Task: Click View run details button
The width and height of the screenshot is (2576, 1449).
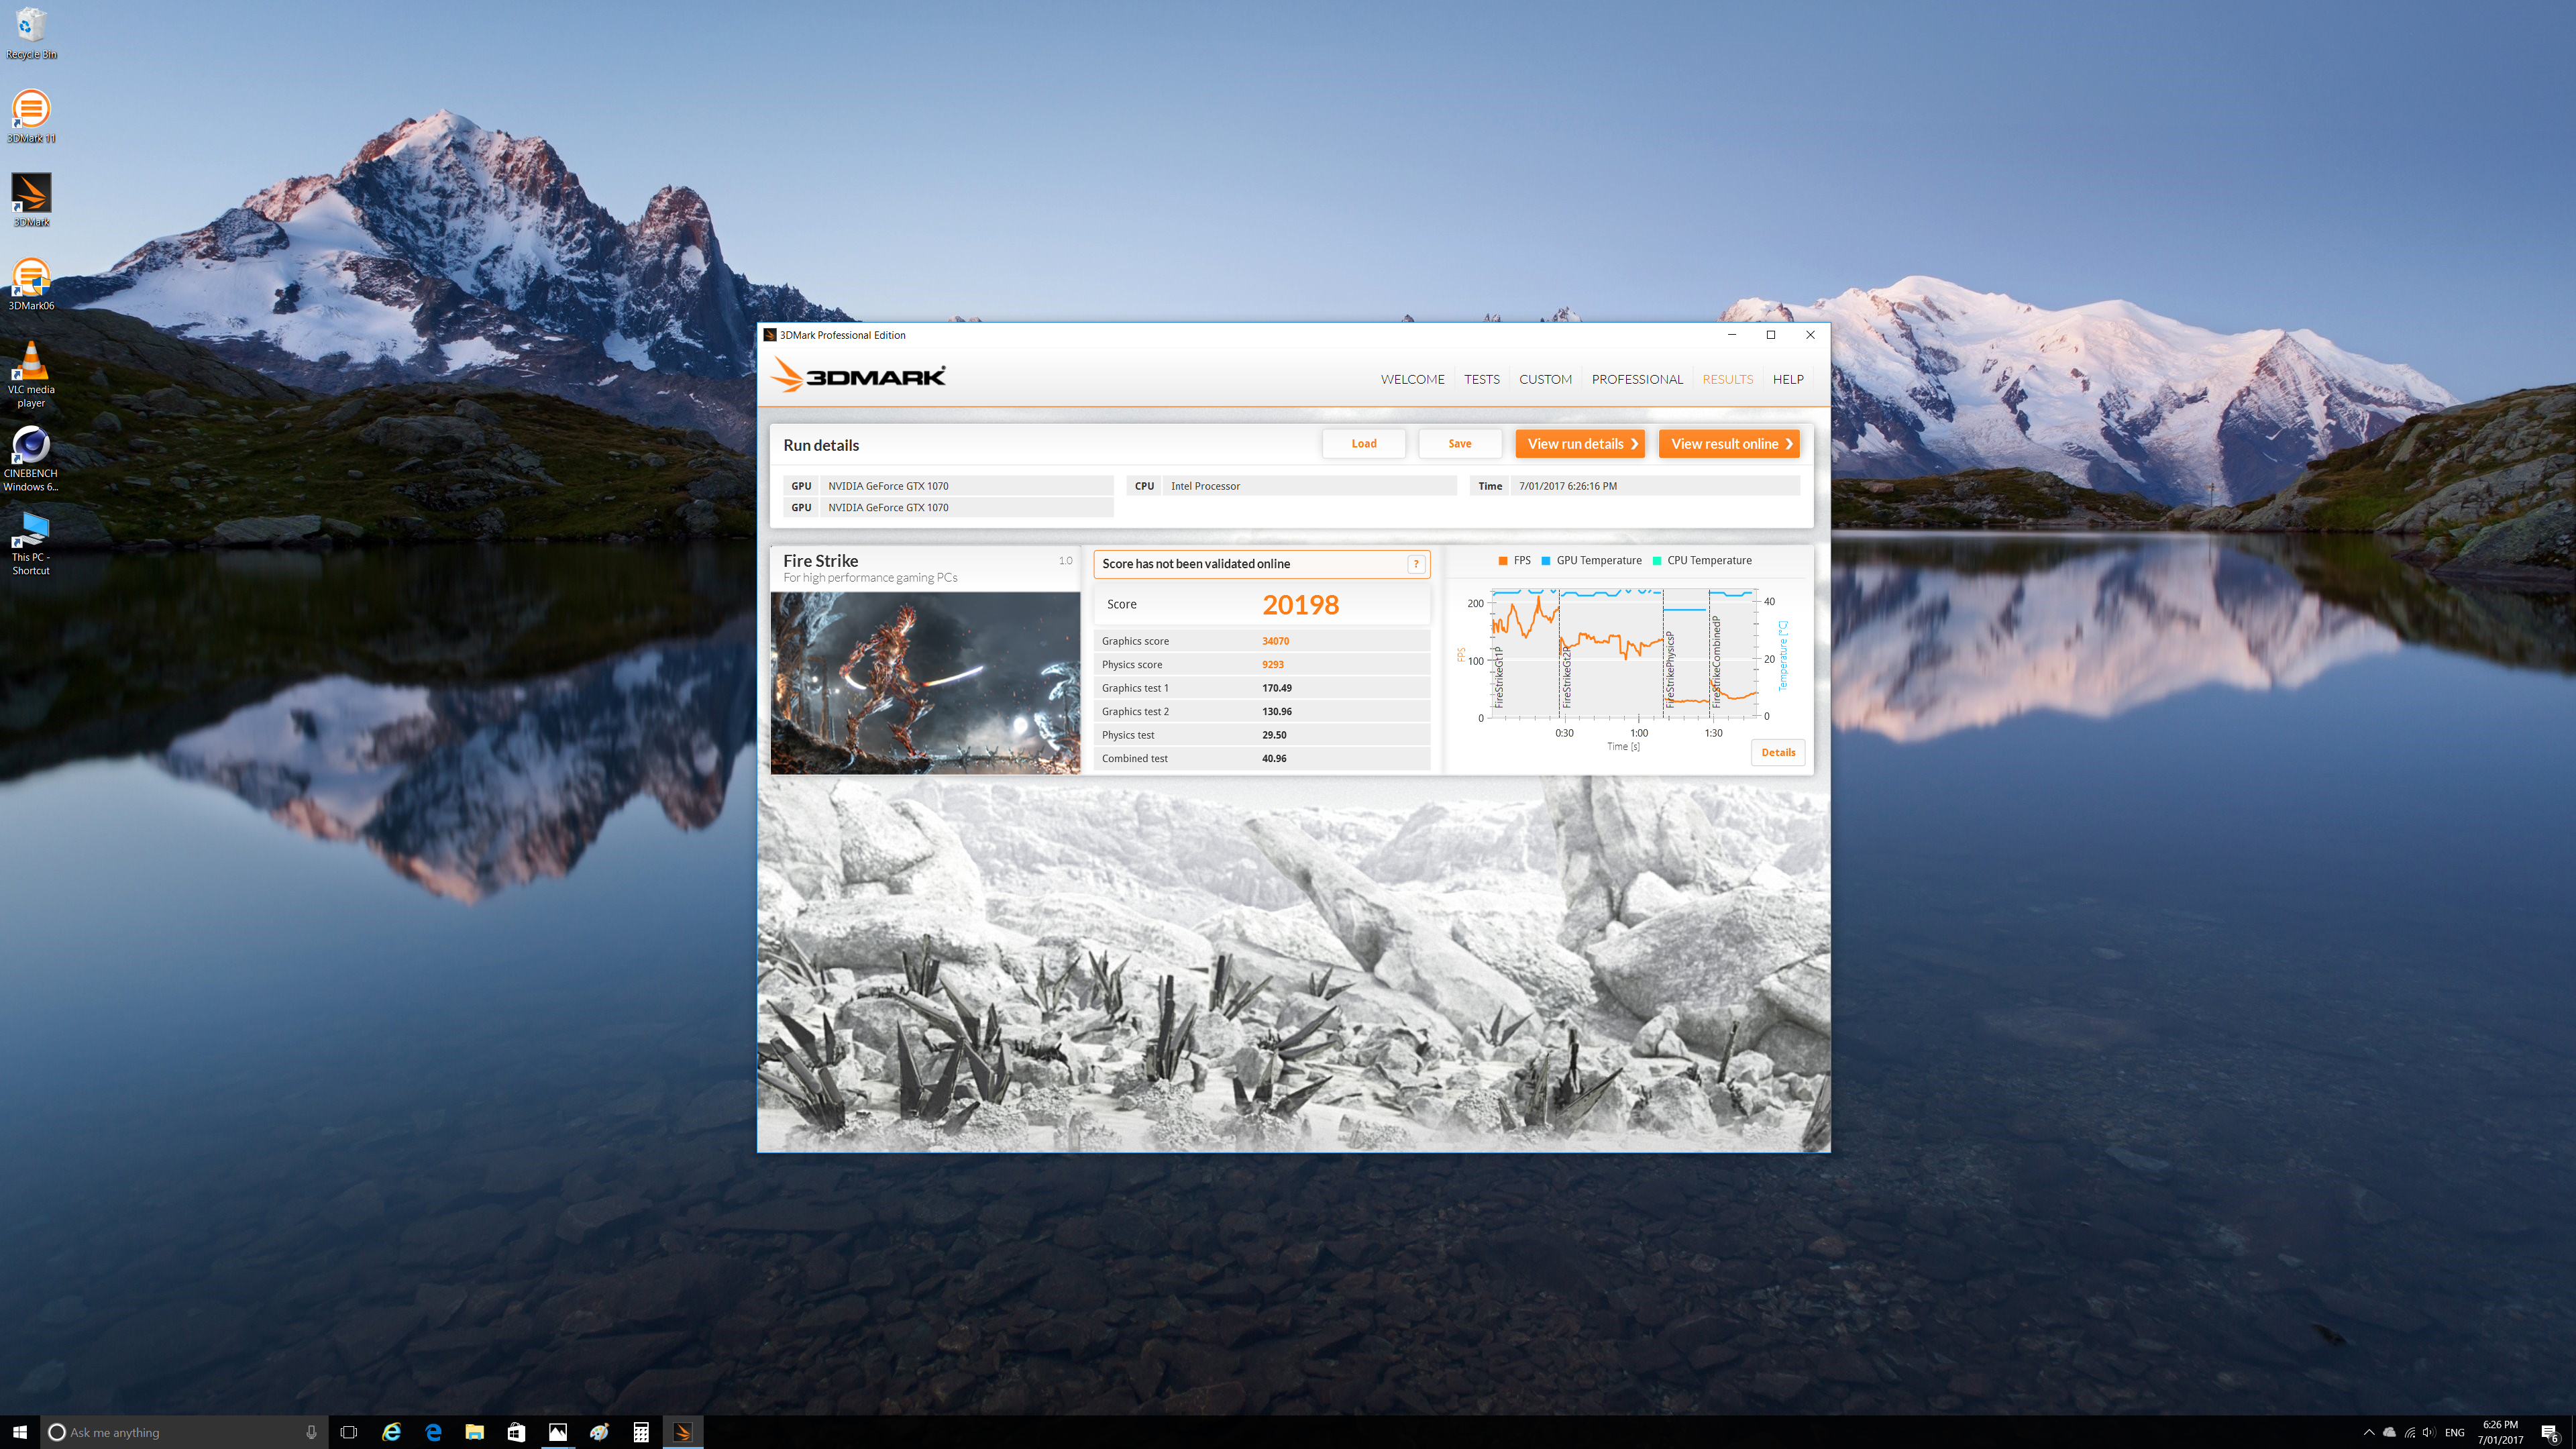Action: [1580, 443]
